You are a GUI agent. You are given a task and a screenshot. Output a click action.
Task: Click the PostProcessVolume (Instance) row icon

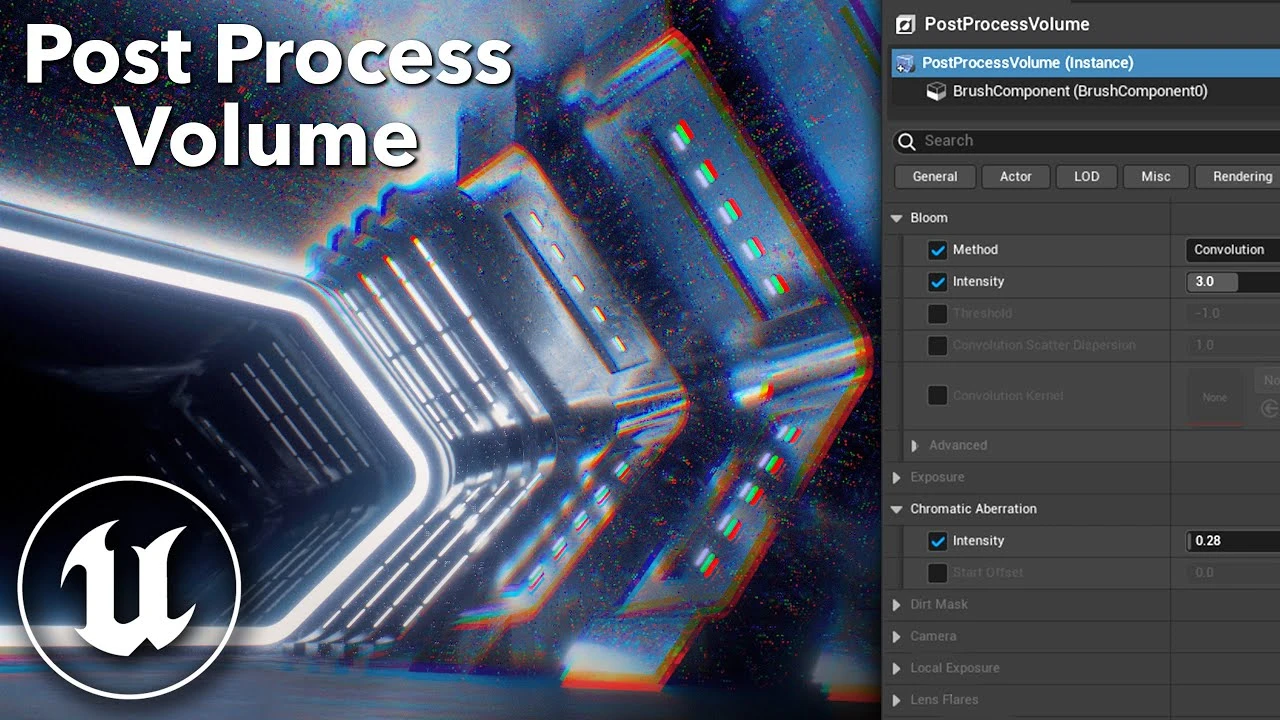coord(905,63)
